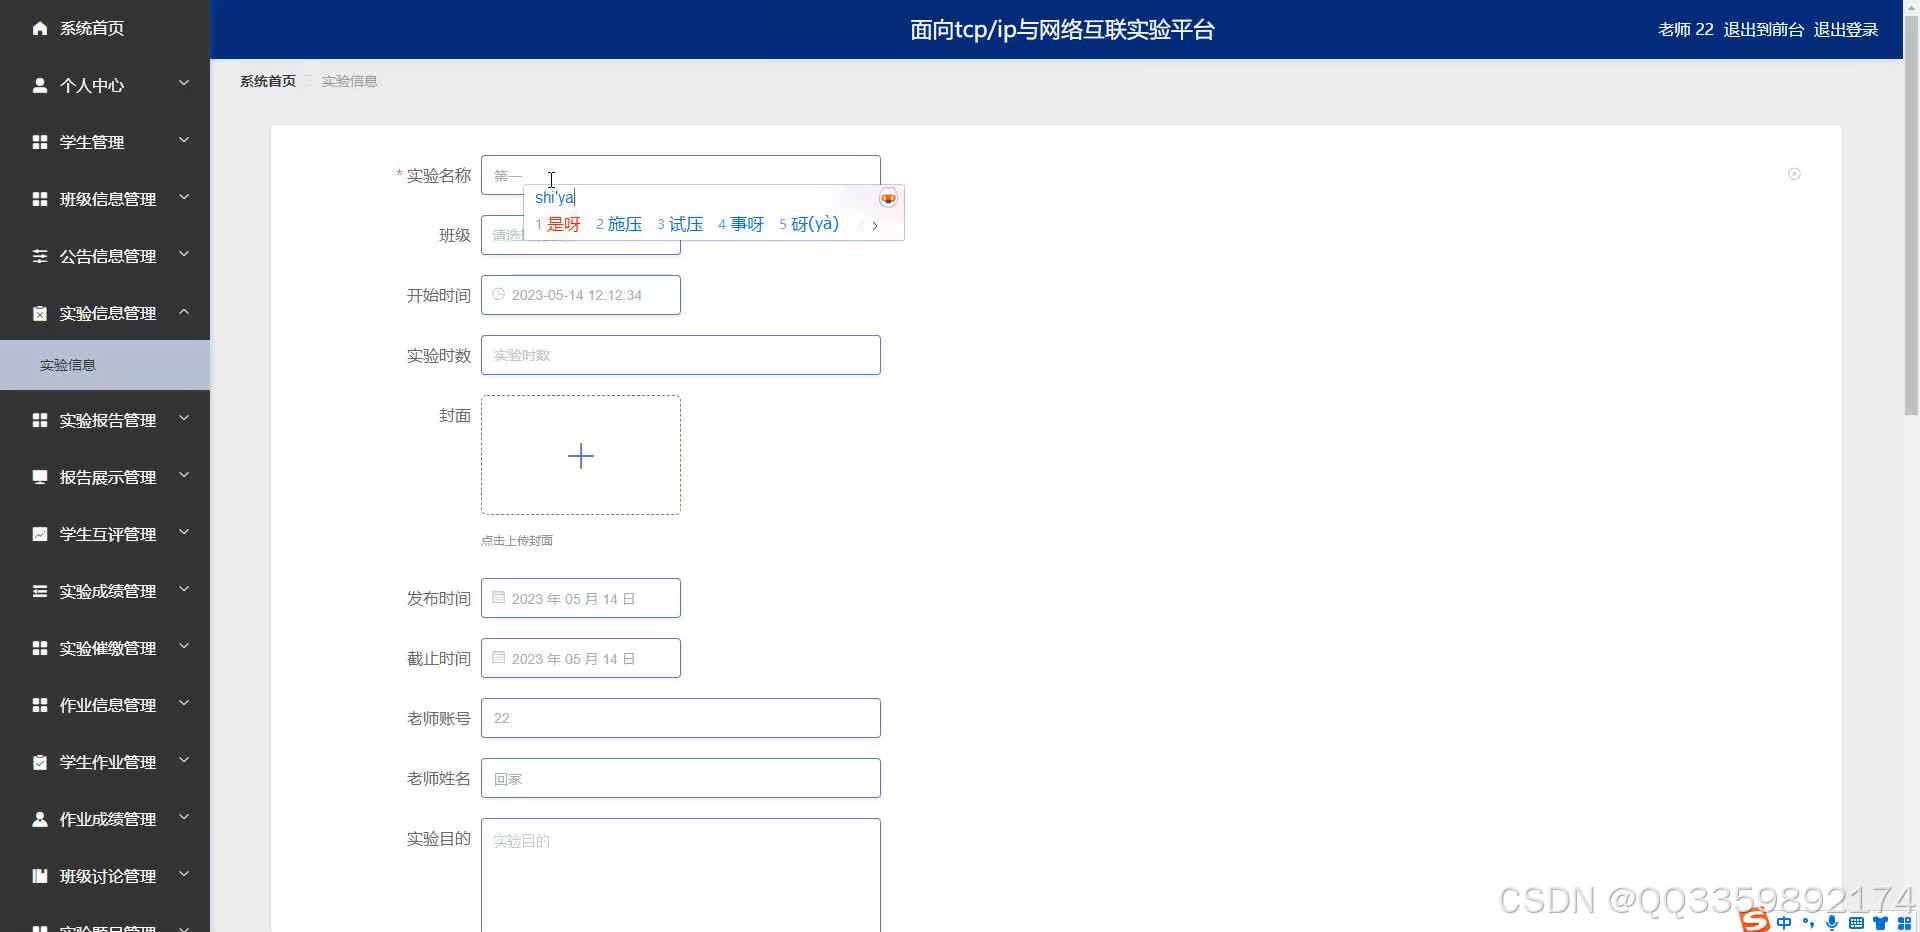Click the home icon beside 系统首页
Screen dimensions: 1920x932
40,28
